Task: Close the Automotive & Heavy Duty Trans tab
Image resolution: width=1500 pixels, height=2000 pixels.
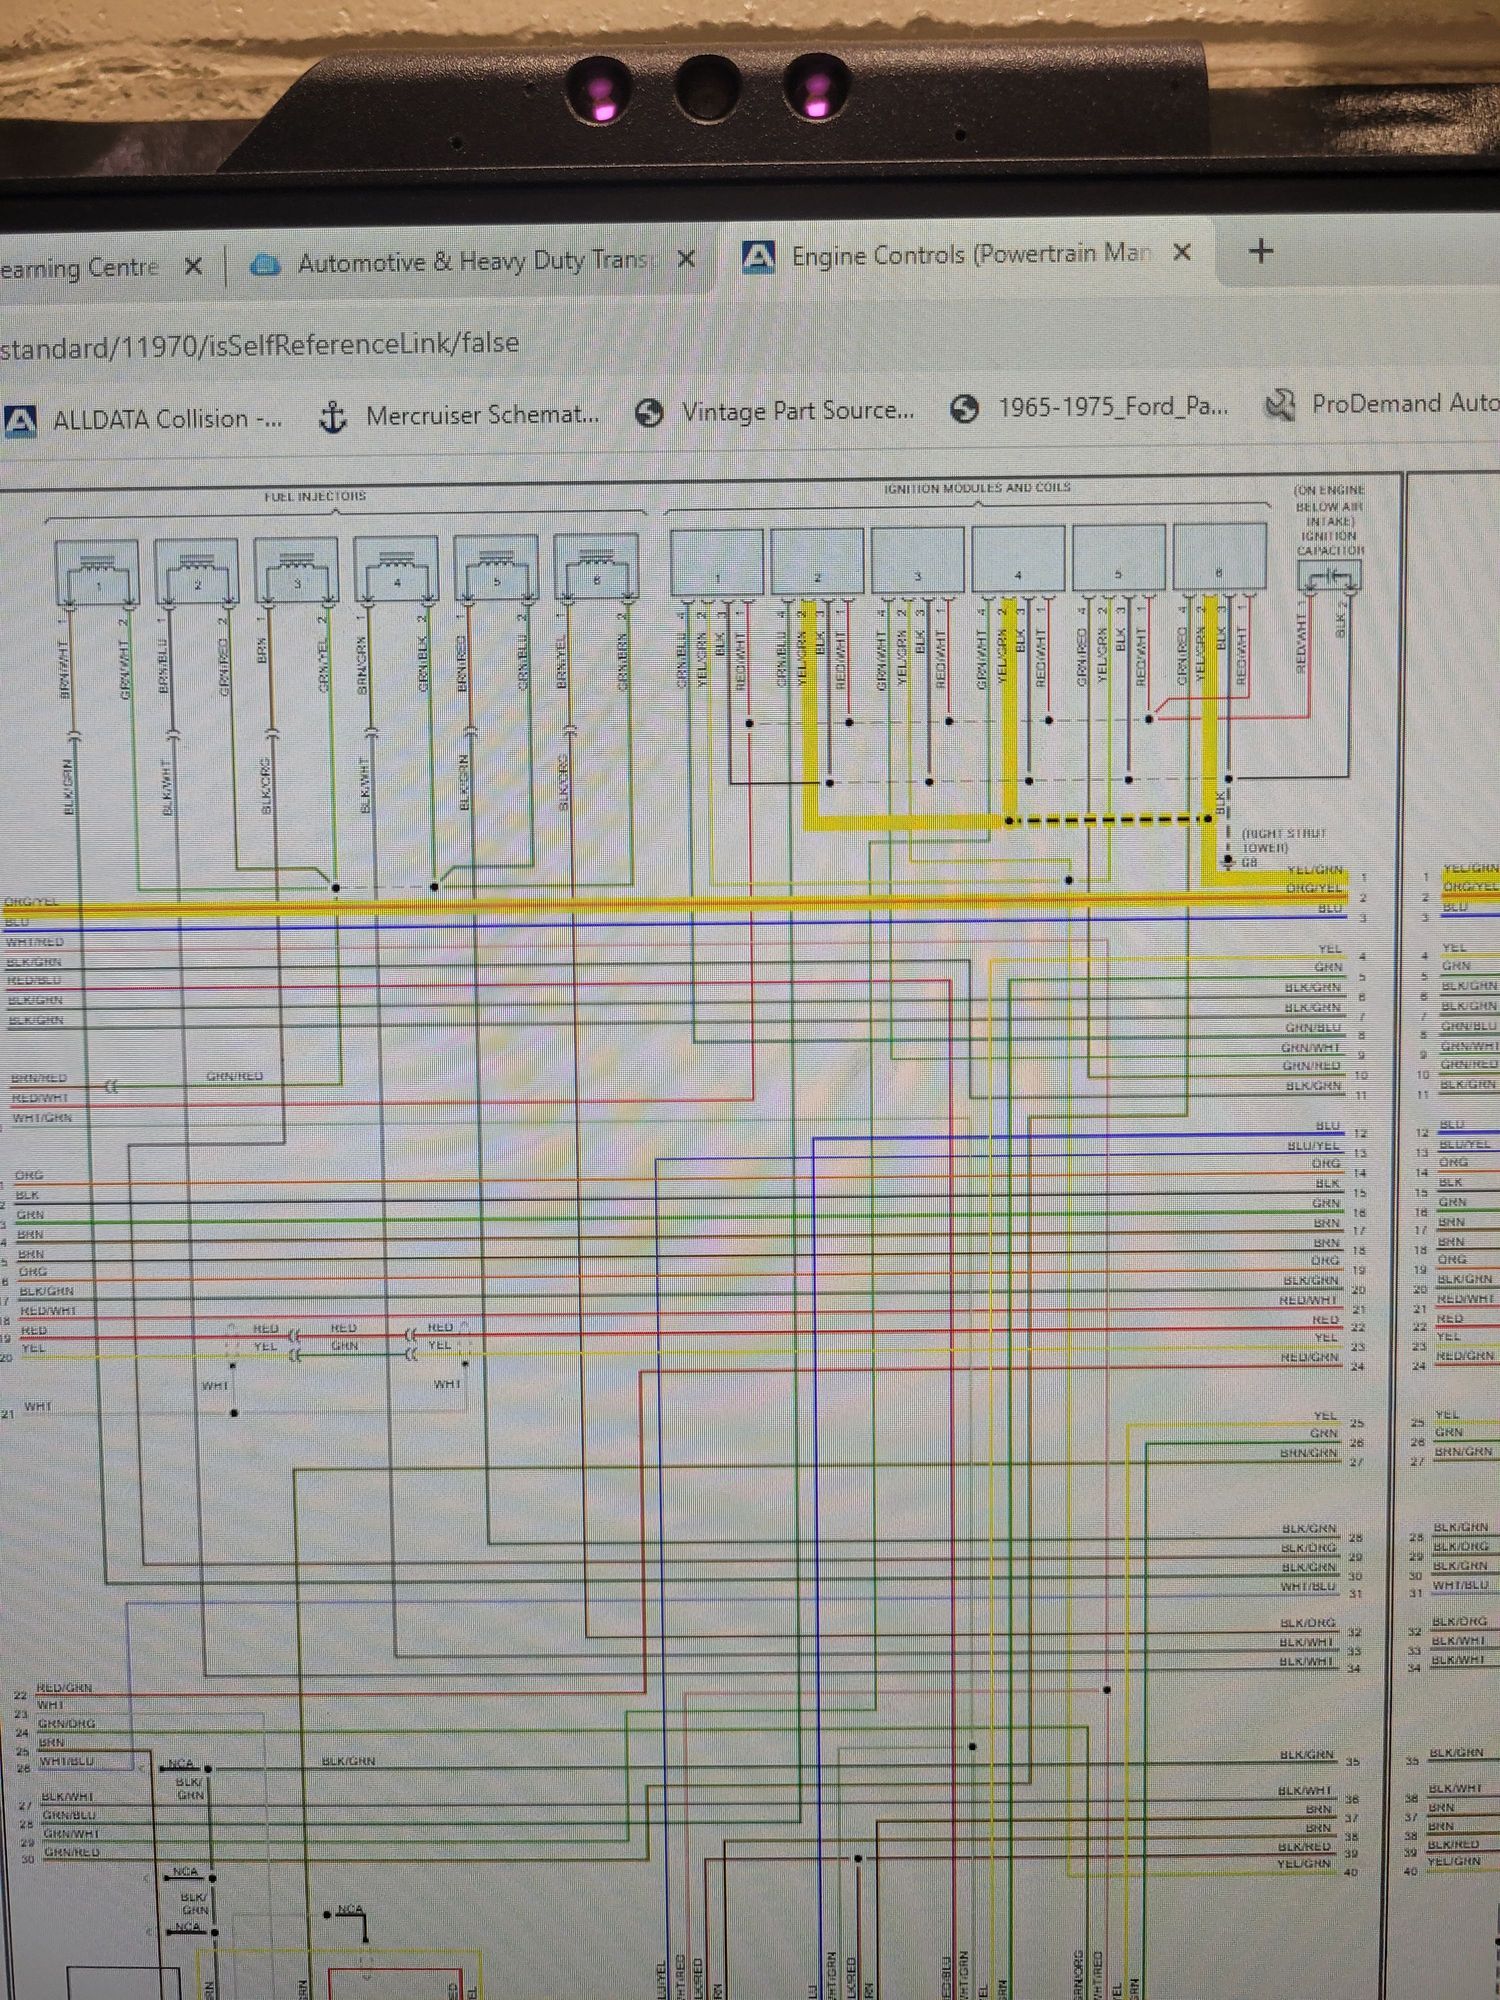Action: [686, 259]
